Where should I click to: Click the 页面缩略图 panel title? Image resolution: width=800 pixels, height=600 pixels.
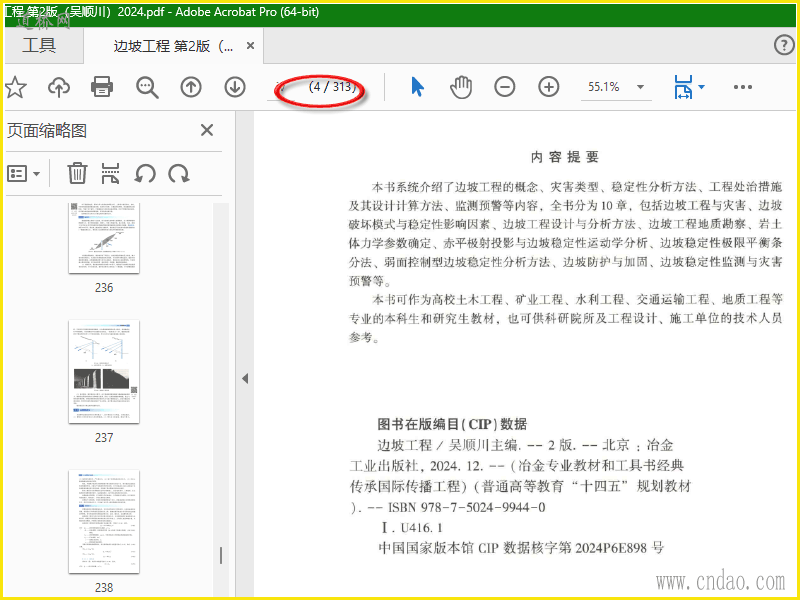pos(46,131)
